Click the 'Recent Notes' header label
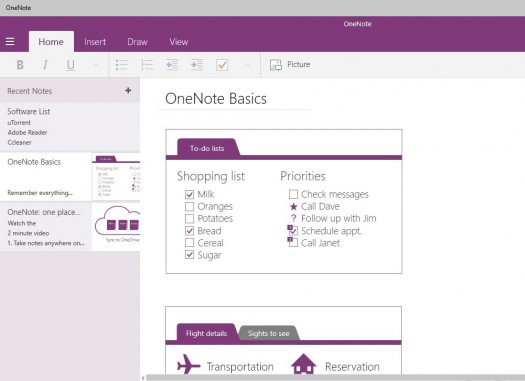 point(29,91)
